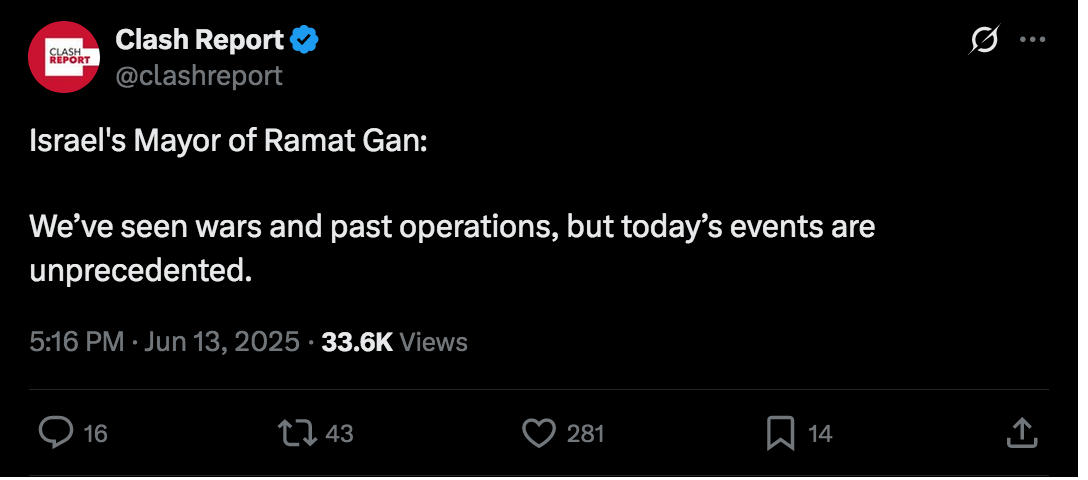Screen dimensions: 1088x480
Task: Click the 33.6K Views counter
Action: pos(394,342)
